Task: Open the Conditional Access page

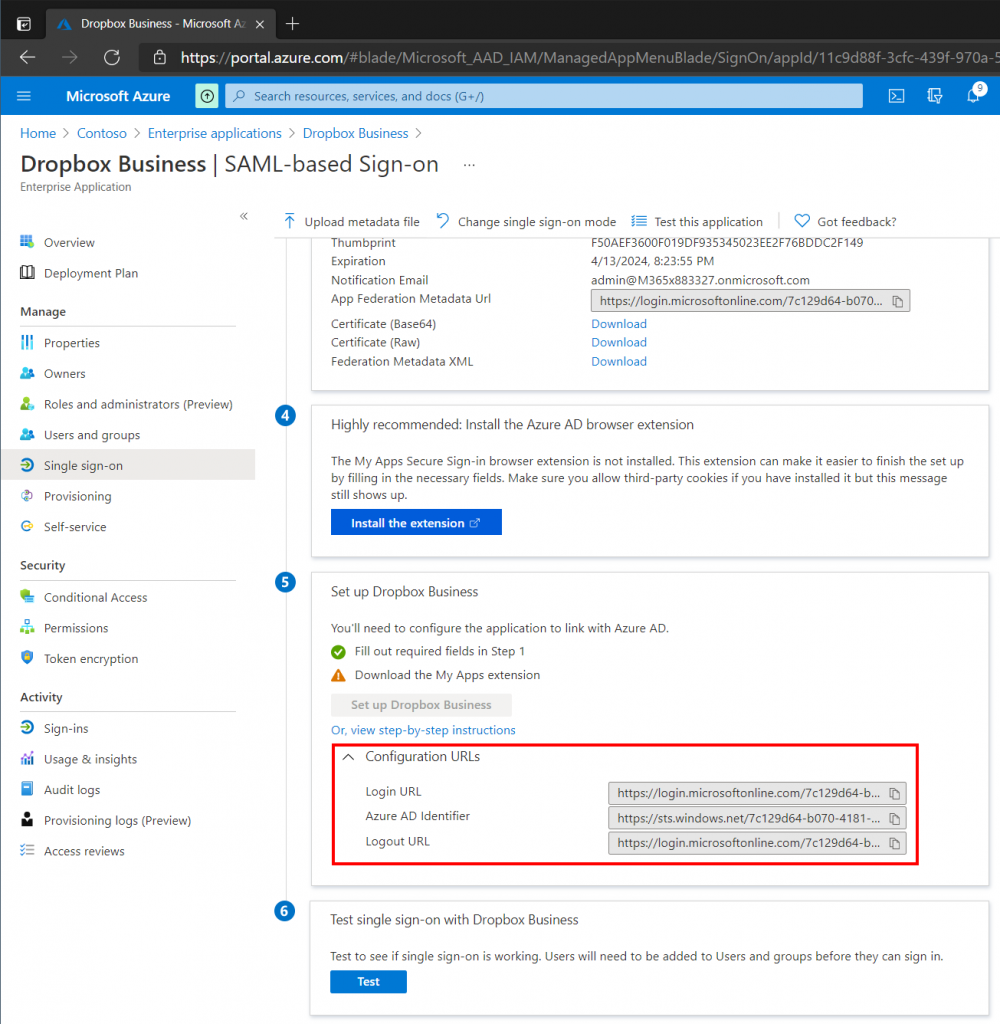Action: coord(95,597)
